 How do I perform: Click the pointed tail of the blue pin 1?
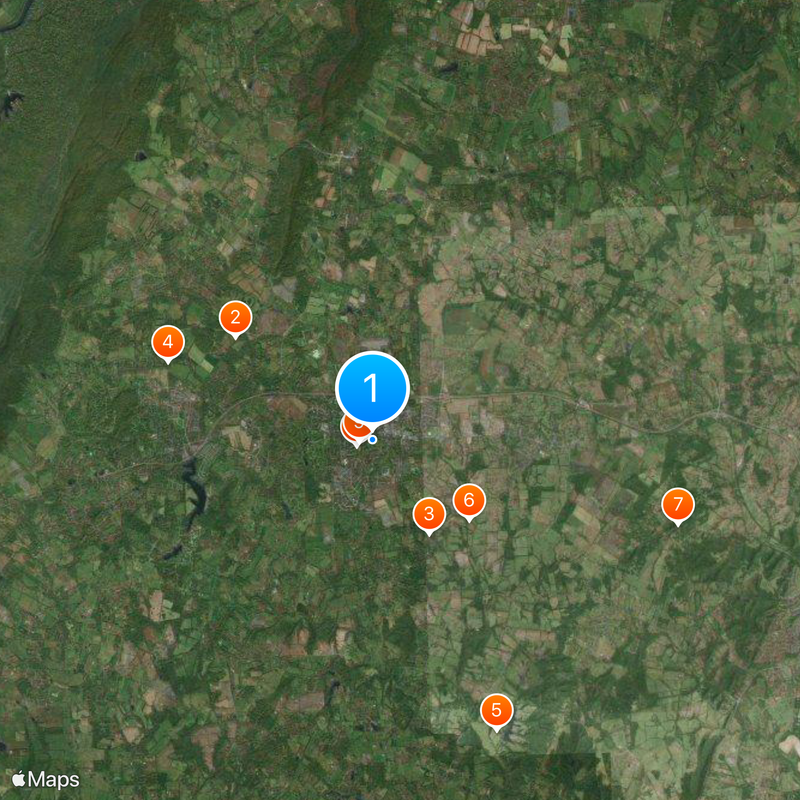[374, 429]
